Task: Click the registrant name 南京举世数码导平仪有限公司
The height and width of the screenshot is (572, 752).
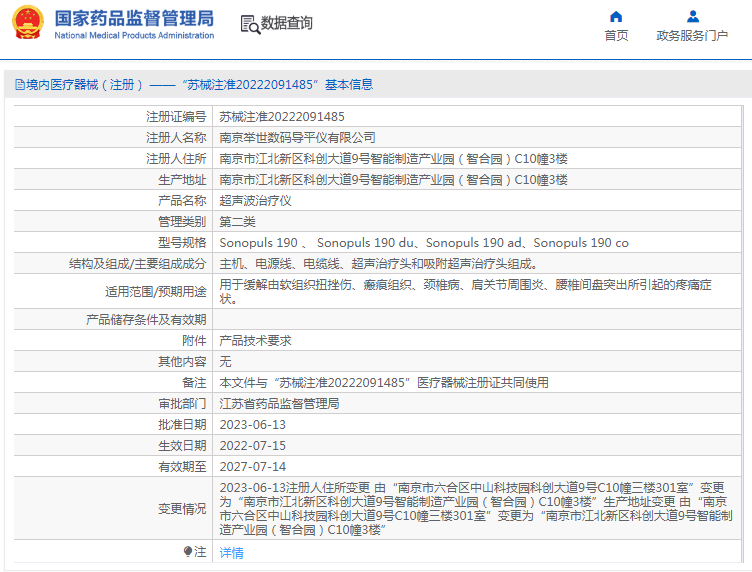Action: (297, 137)
